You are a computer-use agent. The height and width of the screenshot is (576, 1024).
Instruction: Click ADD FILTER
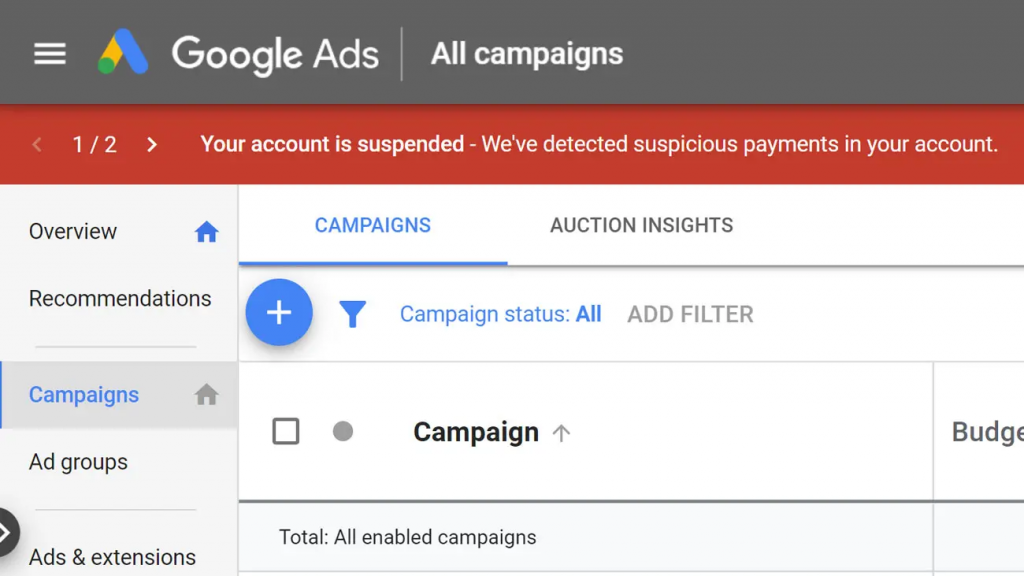click(x=690, y=314)
